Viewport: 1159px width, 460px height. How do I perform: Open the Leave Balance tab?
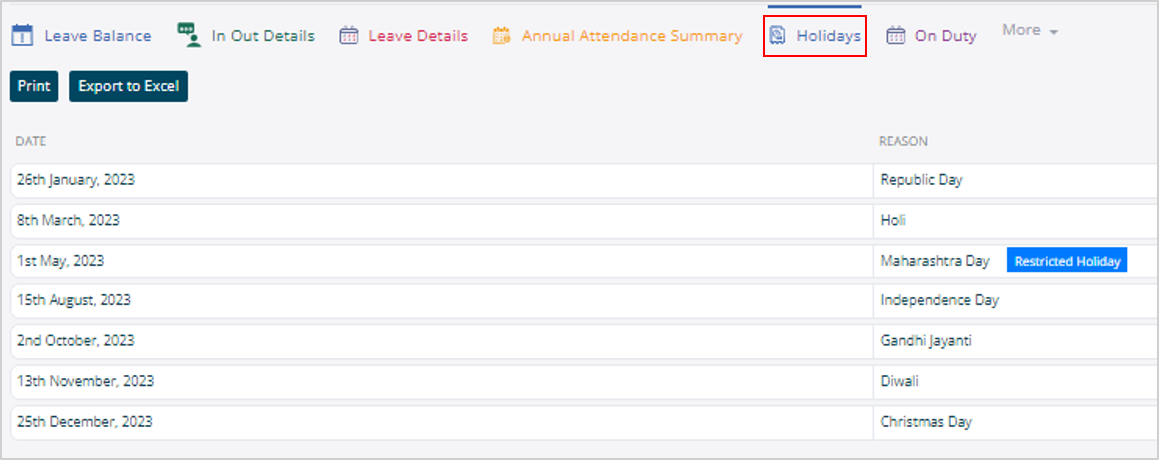pyautogui.click(x=97, y=36)
